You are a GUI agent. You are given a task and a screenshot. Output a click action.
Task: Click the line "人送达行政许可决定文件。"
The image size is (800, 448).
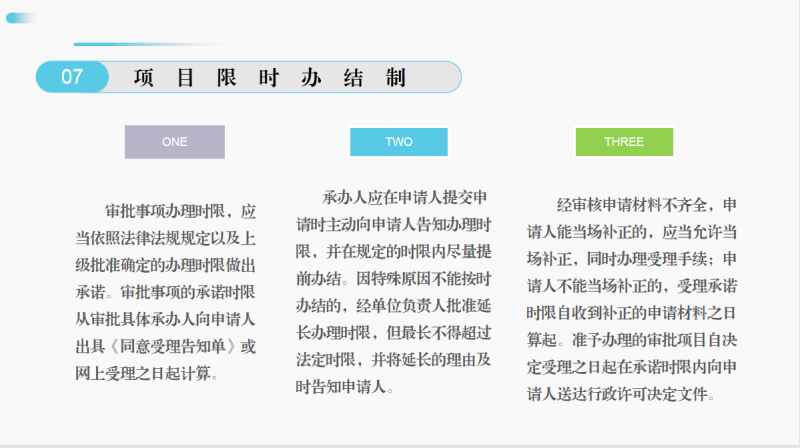(x=622, y=394)
